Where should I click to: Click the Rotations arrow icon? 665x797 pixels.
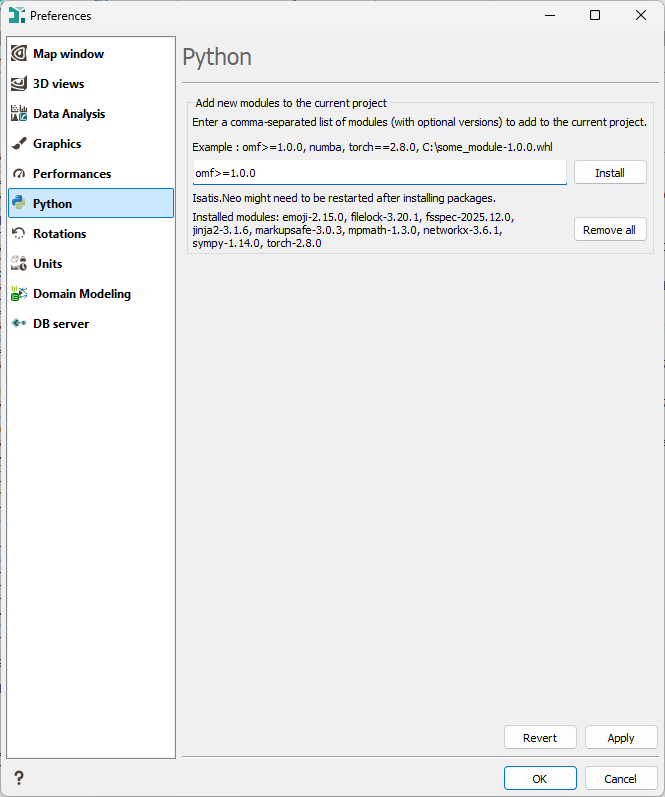[x=18, y=234]
